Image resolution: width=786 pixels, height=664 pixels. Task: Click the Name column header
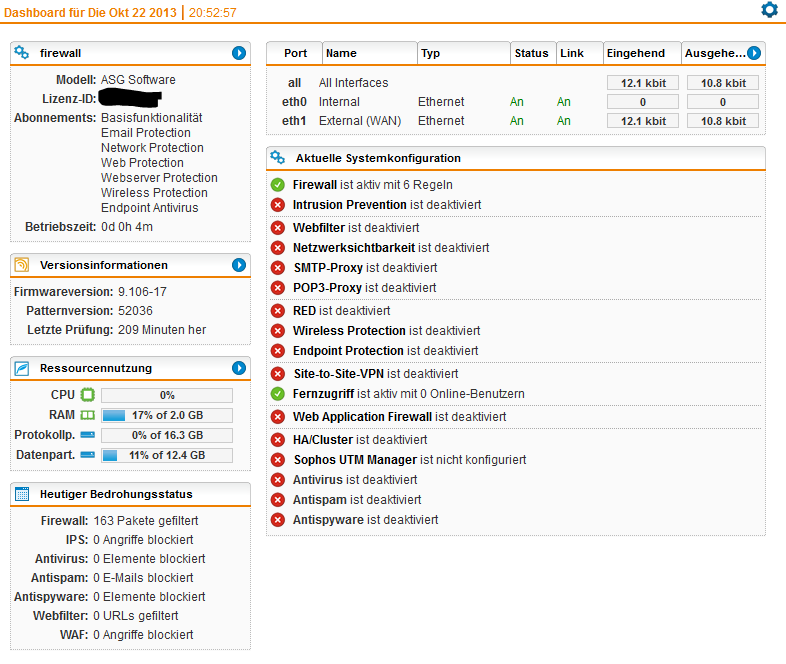point(368,53)
